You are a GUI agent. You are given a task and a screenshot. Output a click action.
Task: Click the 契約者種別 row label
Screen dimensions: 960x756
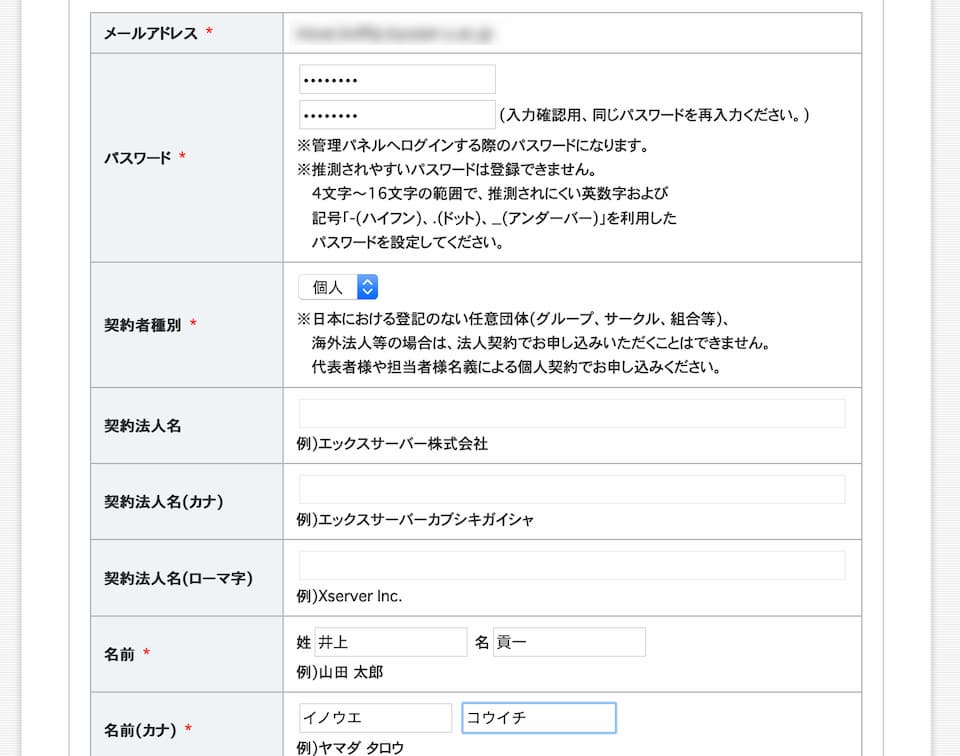click(x=144, y=325)
